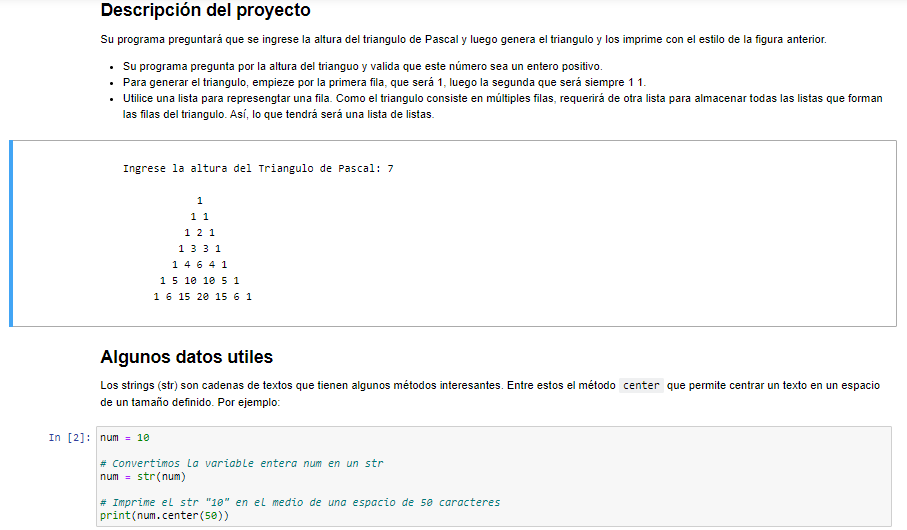
Task: Click the 'Imprime el str' comment line
Action: tap(300, 502)
